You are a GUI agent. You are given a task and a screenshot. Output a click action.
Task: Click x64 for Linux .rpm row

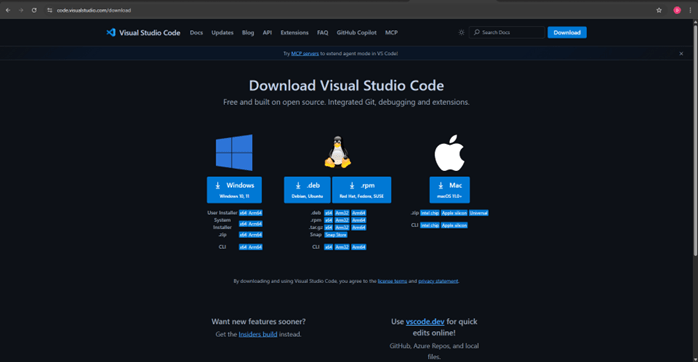coord(329,220)
